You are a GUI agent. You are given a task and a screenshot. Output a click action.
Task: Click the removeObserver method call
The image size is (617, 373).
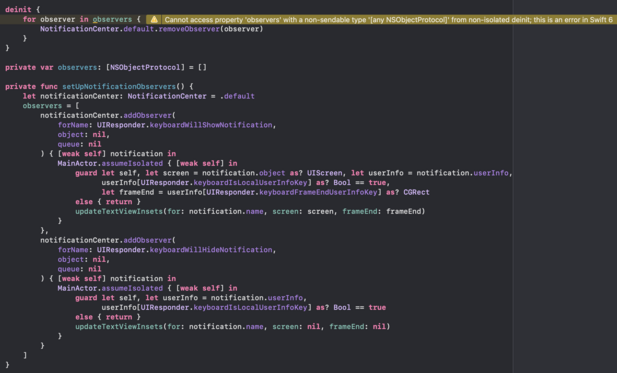pos(189,29)
